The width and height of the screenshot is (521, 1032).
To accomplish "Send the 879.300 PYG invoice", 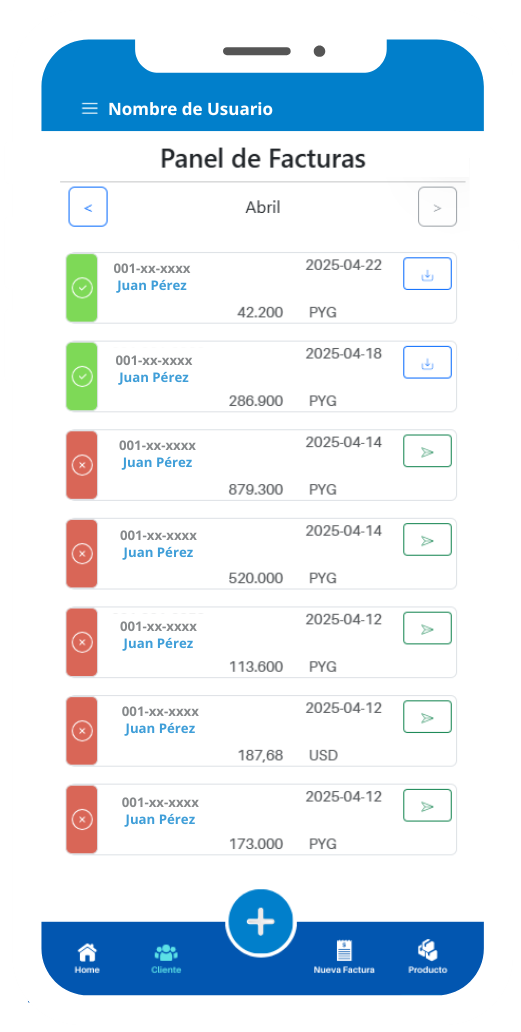I will point(428,452).
